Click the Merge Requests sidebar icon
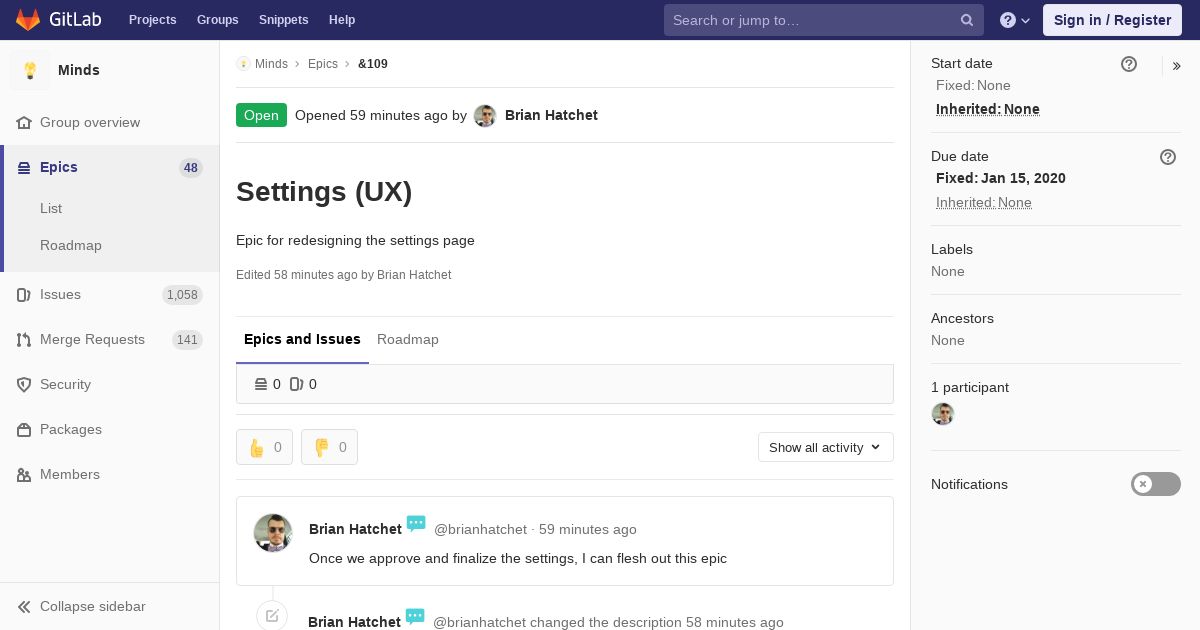The width and height of the screenshot is (1200, 630). [24, 339]
